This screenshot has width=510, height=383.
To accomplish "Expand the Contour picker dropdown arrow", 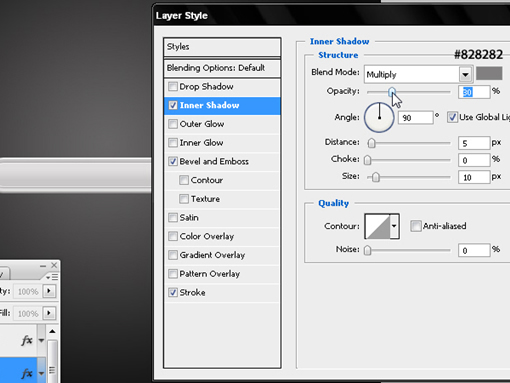I will (x=394, y=226).
